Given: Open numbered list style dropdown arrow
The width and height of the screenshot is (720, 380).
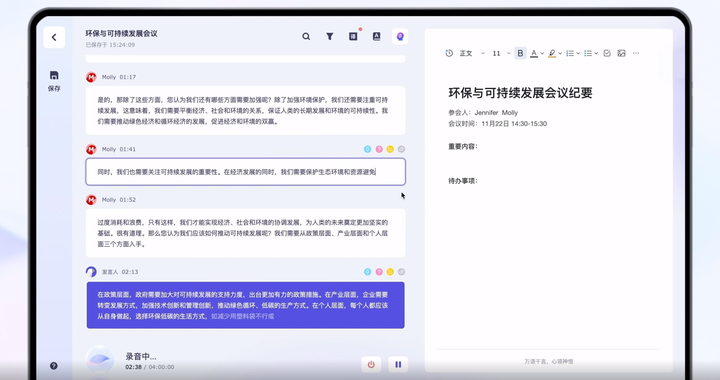Looking at the screenshot, I should point(578,53).
